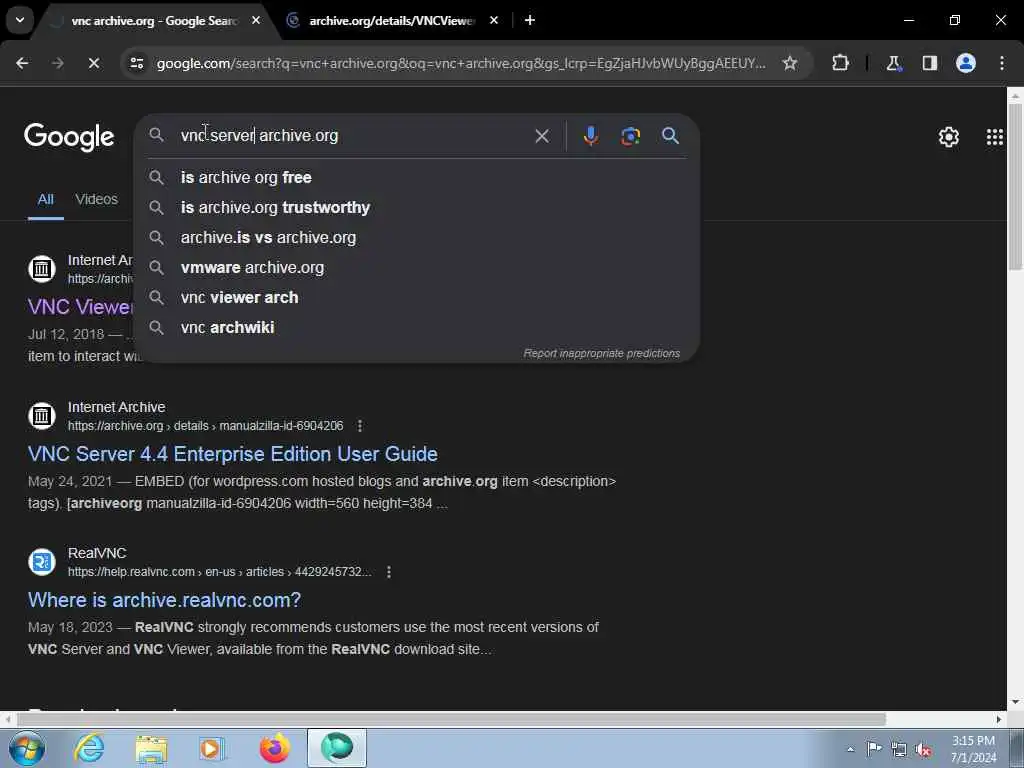The height and width of the screenshot is (768, 1024).
Task: Launch Firefox from the taskbar
Action: [275, 748]
